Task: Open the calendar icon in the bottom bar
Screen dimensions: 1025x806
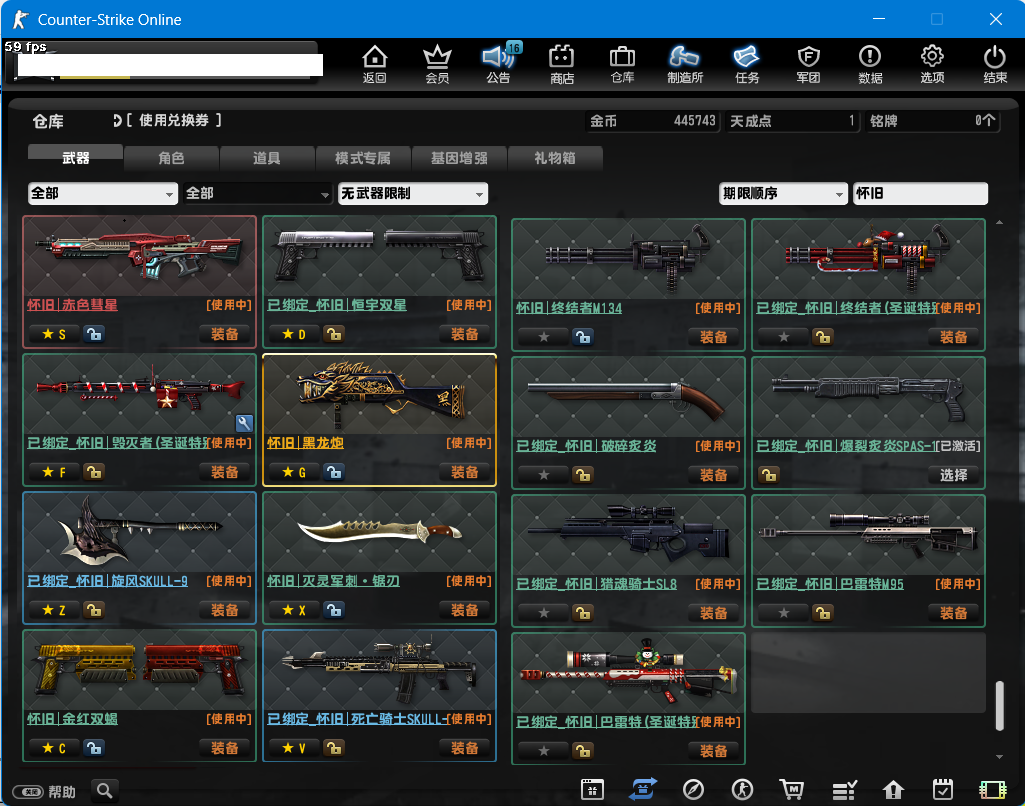Action: pyautogui.click(x=592, y=790)
